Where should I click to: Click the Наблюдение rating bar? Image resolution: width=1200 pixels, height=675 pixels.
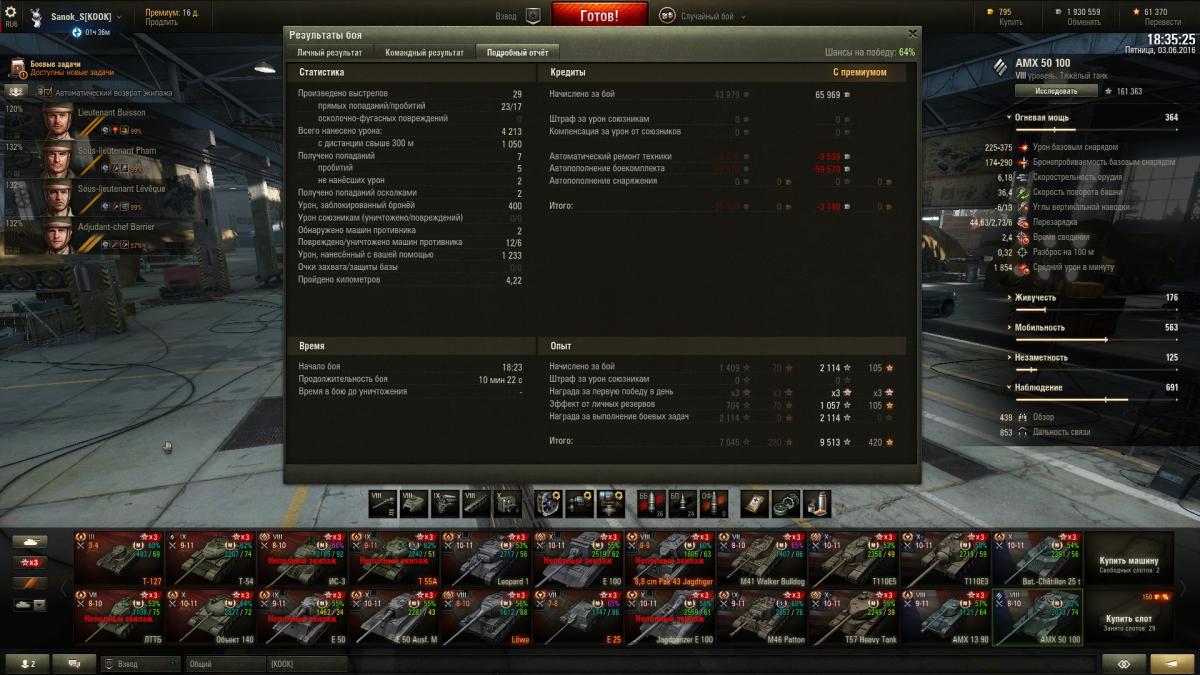tap(1096, 399)
